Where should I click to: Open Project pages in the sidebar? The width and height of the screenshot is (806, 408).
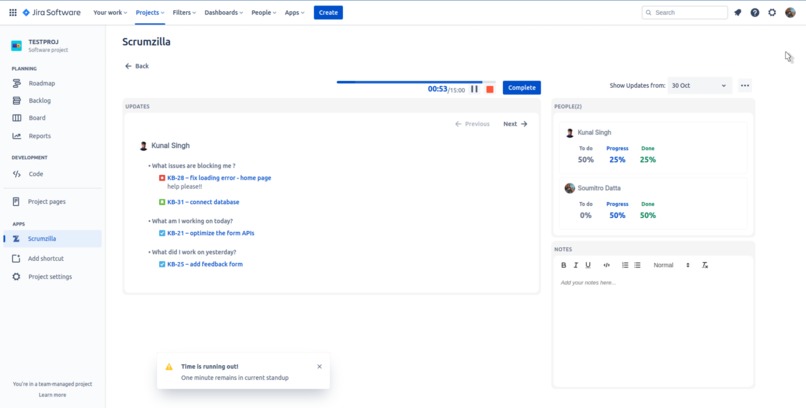coord(52,202)
